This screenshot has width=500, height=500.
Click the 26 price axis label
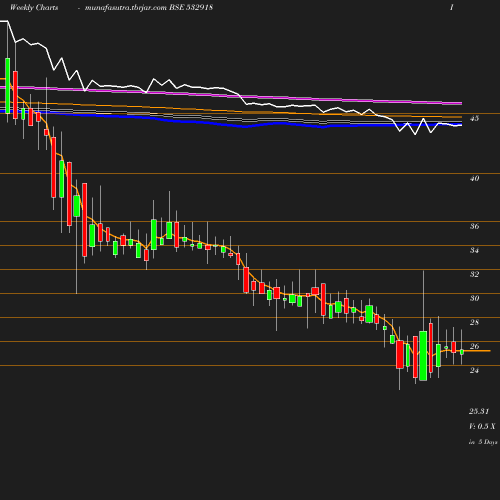[x=474, y=346]
